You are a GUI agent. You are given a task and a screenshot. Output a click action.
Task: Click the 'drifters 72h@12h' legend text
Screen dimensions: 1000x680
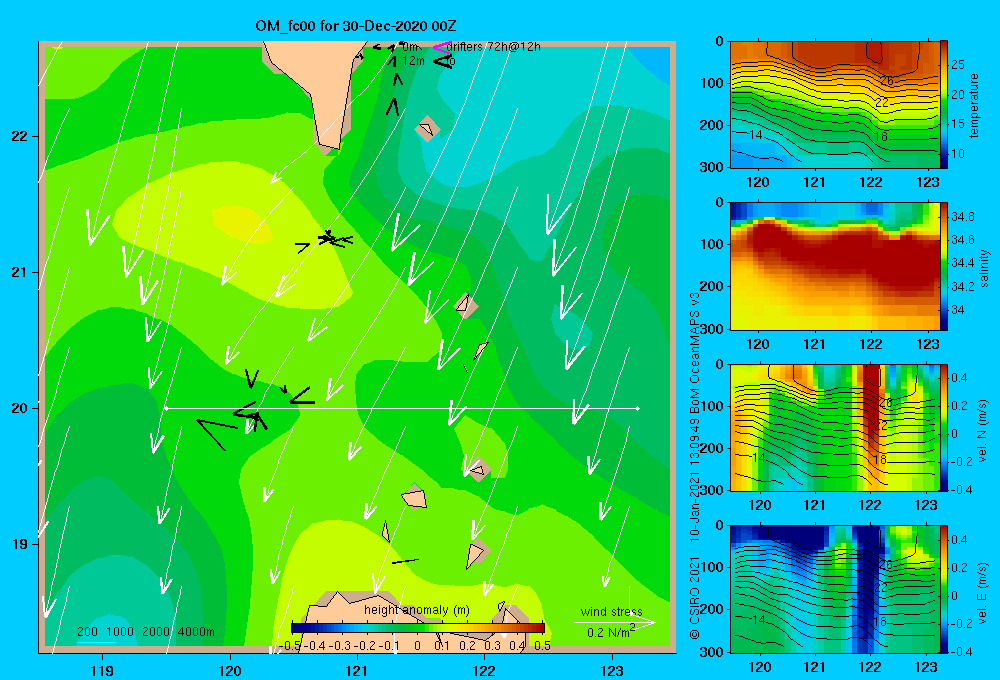pos(493,47)
